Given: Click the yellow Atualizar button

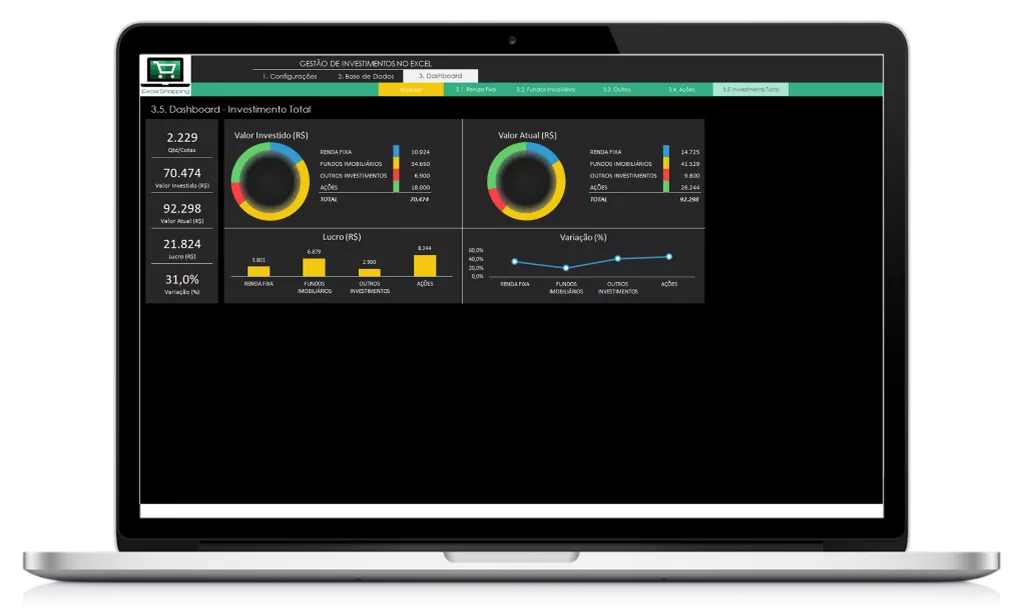Looking at the screenshot, I should pyautogui.click(x=411, y=89).
